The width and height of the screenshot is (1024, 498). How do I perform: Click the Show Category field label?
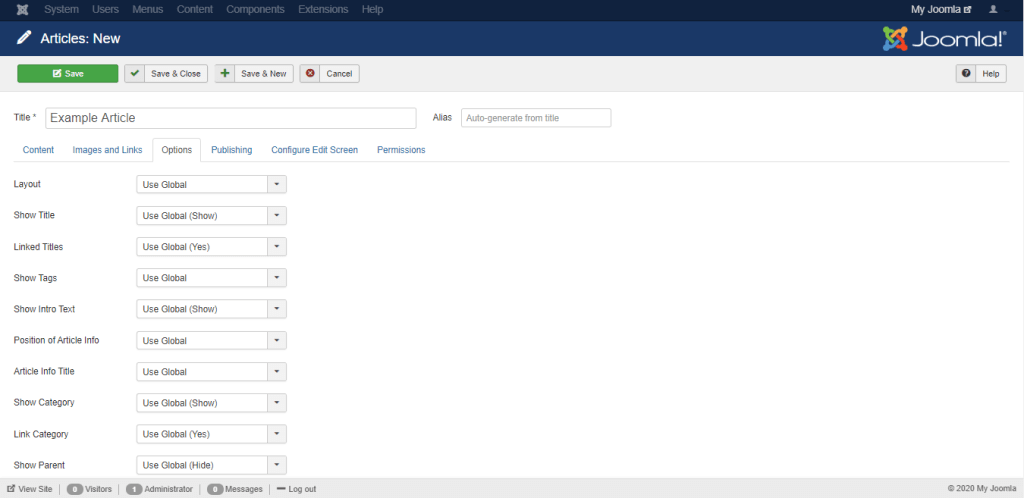click(44, 402)
